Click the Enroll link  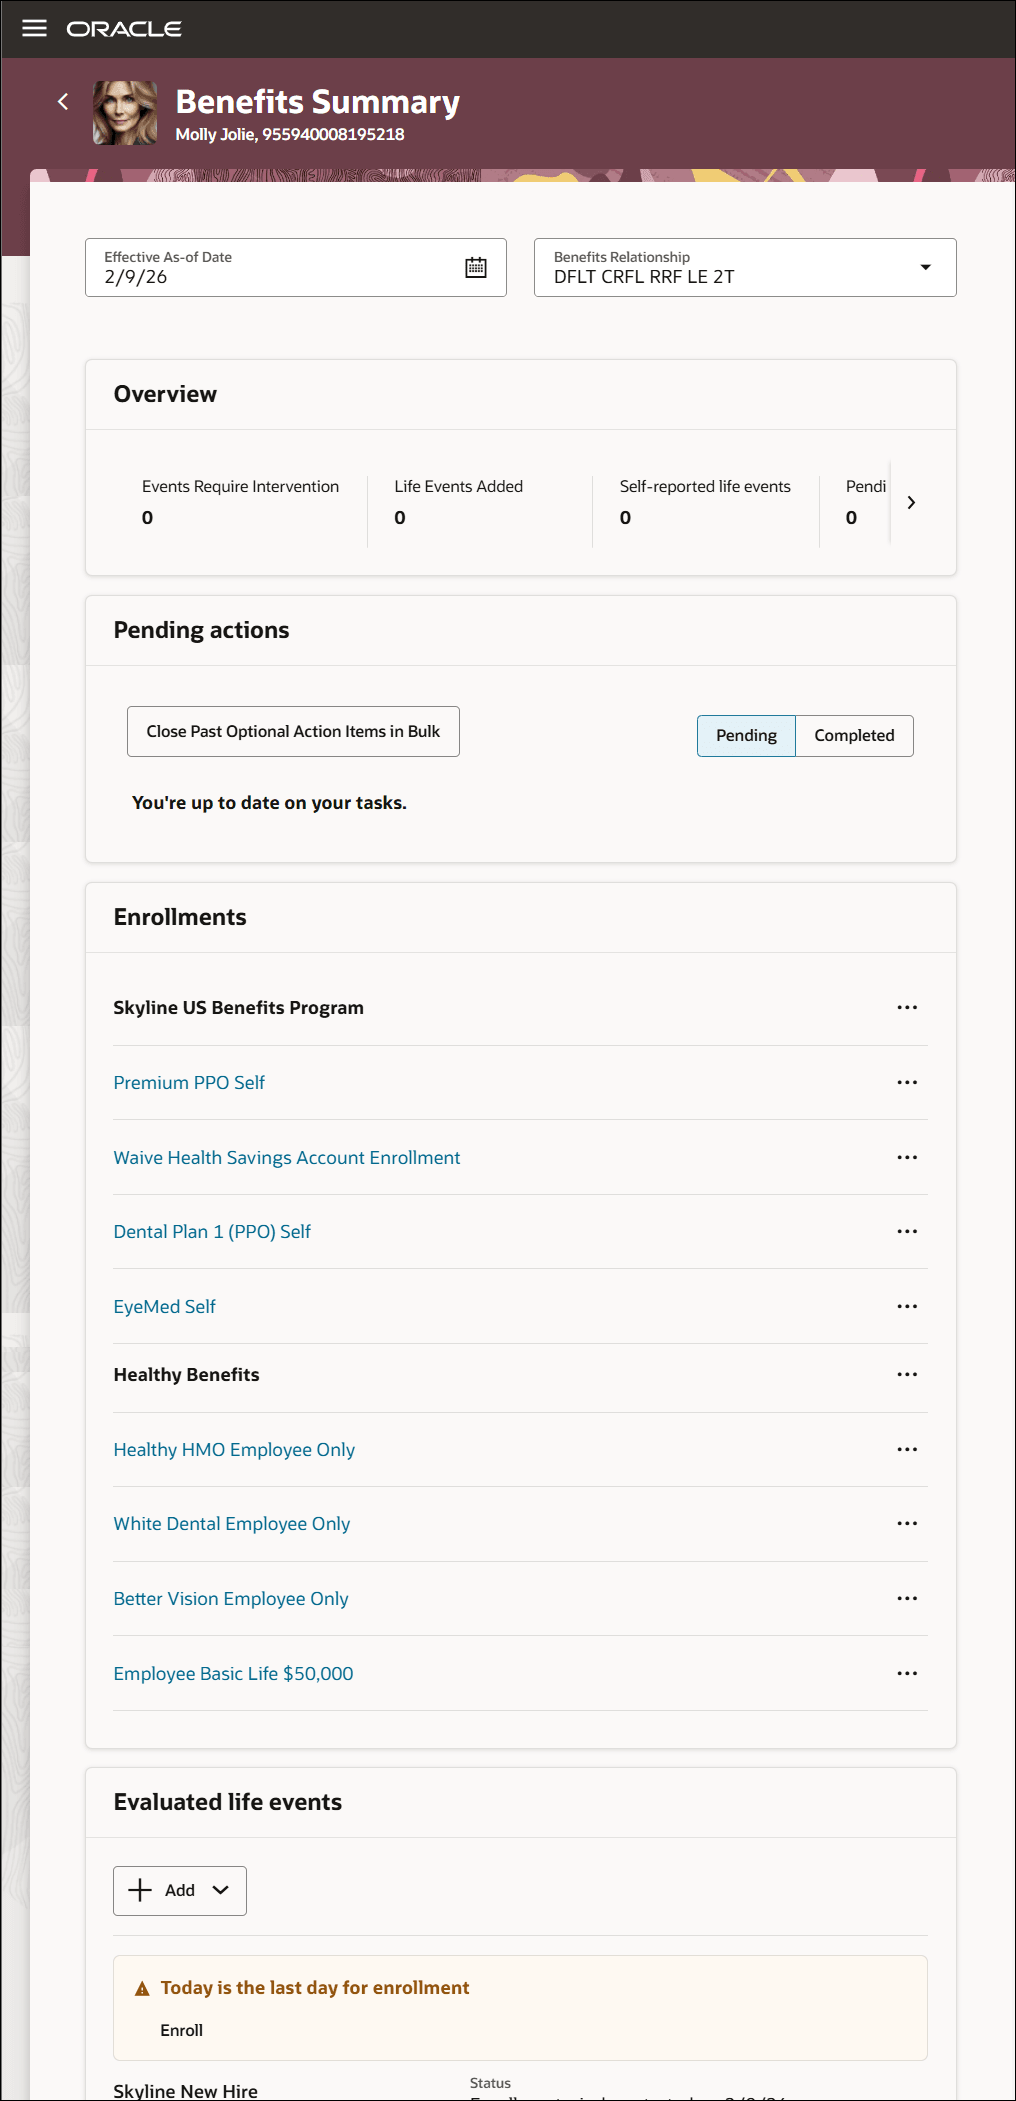pos(182,2030)
